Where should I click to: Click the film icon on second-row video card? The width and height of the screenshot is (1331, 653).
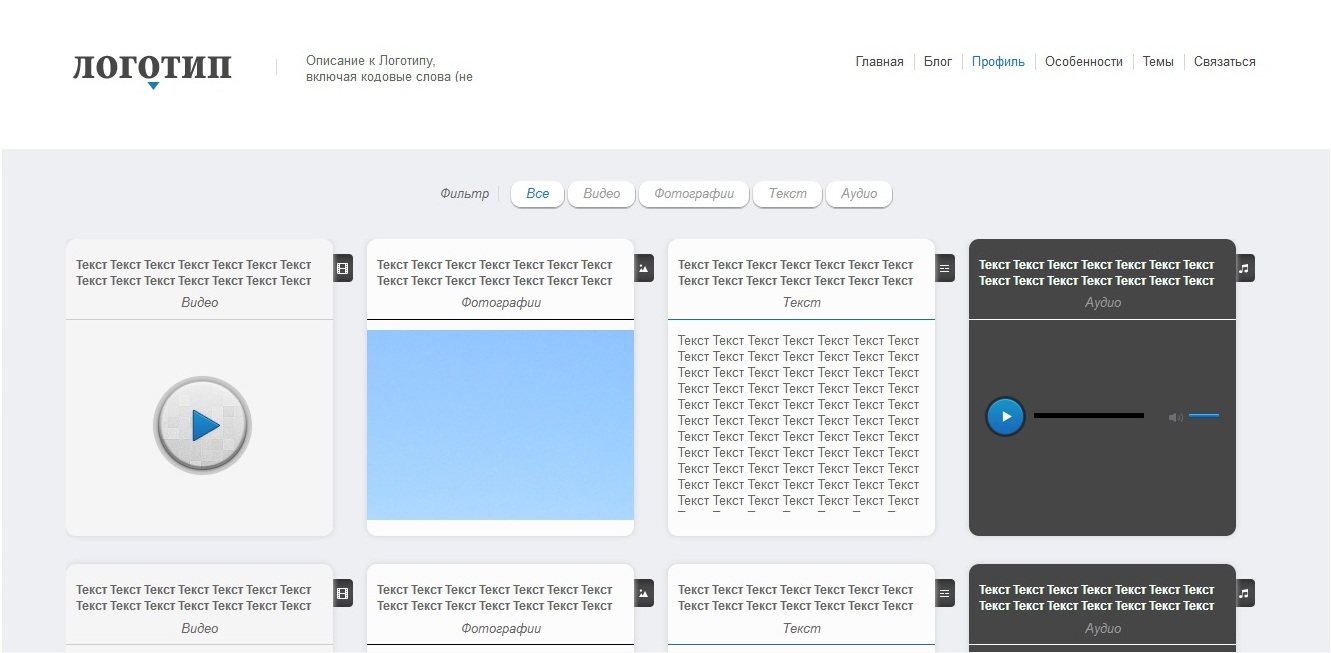(x=343, y=593)
